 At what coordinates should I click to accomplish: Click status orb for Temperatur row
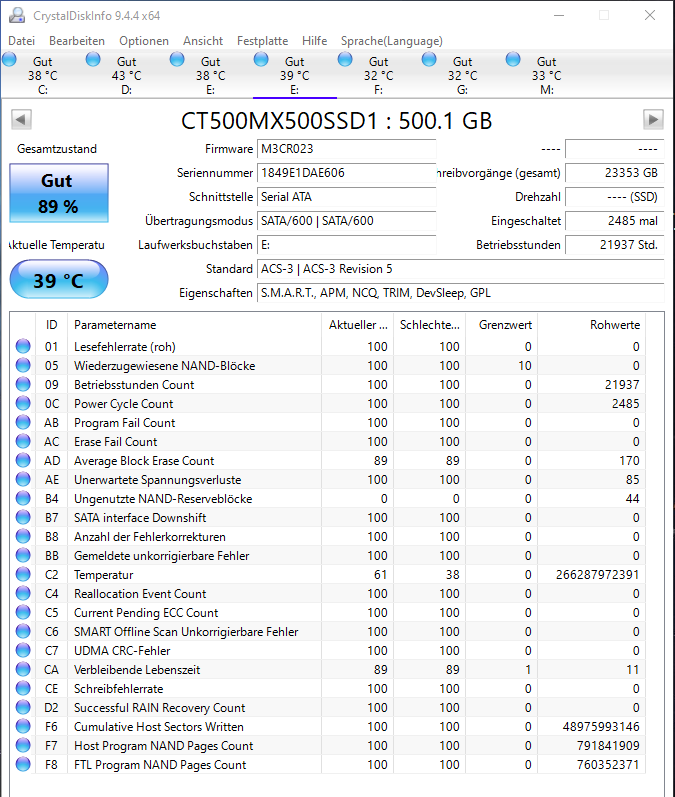[23, 574]
